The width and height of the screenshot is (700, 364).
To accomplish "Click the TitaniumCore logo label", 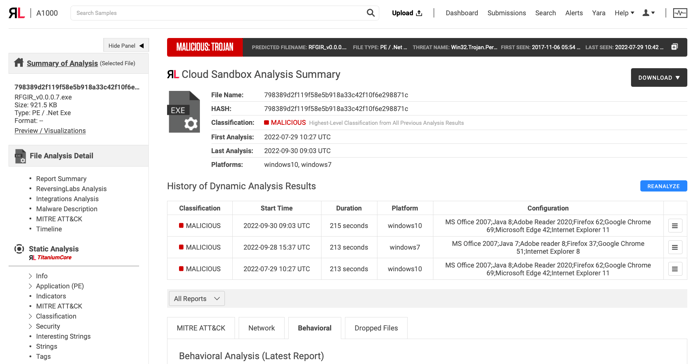I will click(x=50, y=258).
